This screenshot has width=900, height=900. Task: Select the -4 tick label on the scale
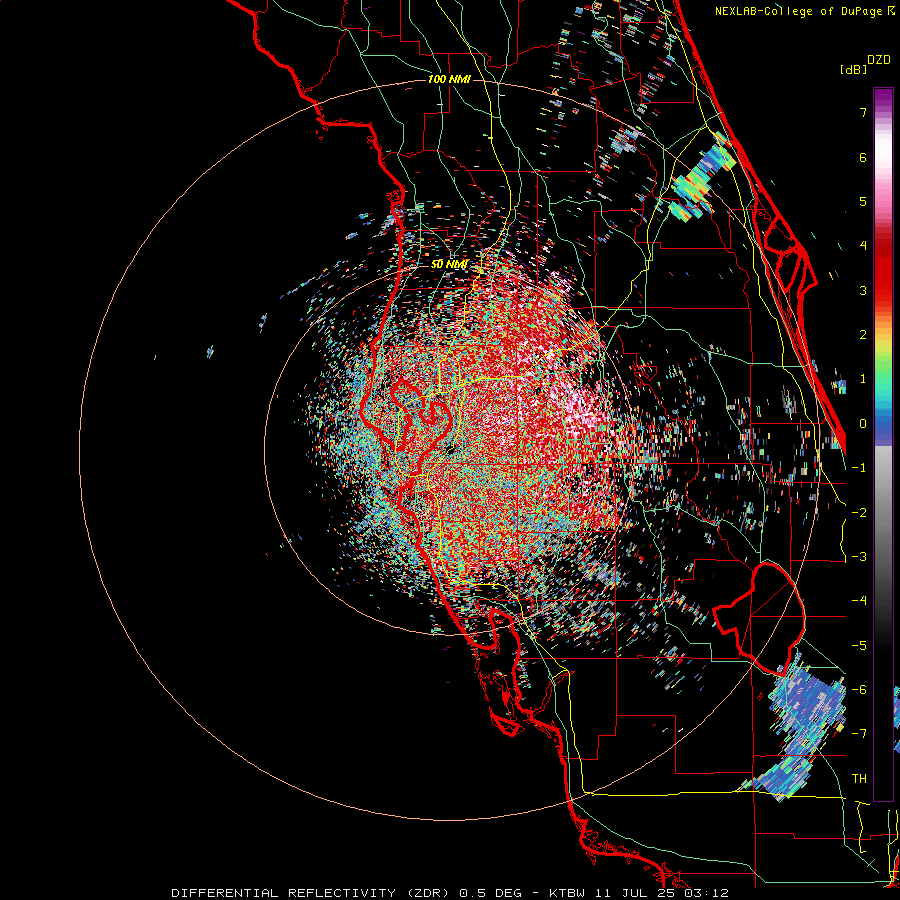click(x=859, y=601)
